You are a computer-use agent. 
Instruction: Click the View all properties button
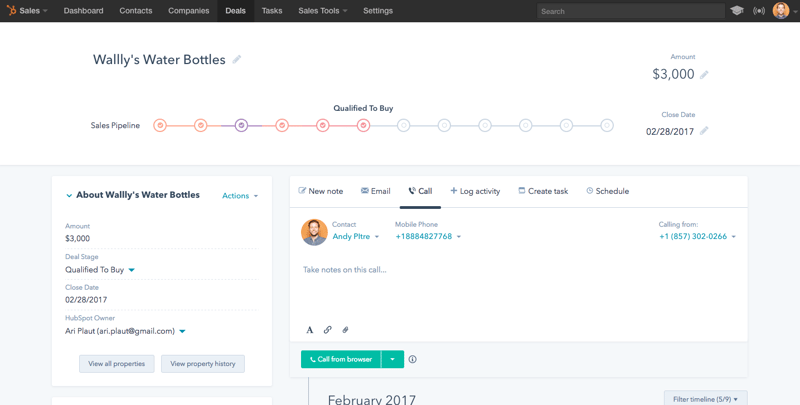(x=117, y=364)
